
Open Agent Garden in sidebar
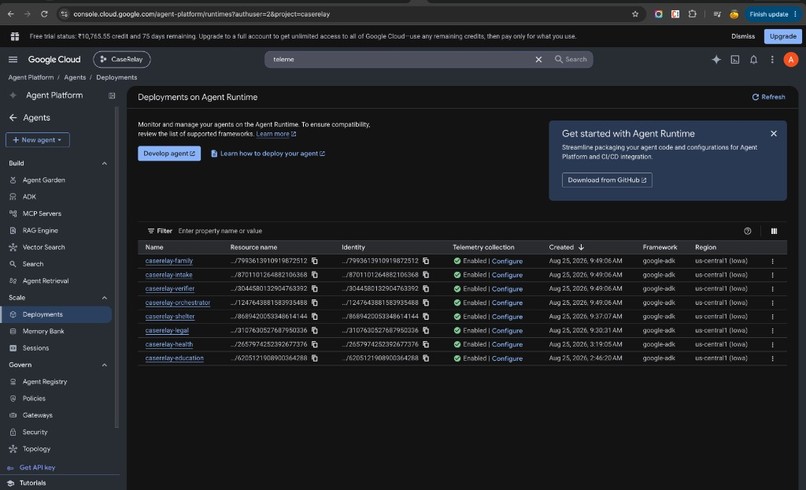(44, 180)
